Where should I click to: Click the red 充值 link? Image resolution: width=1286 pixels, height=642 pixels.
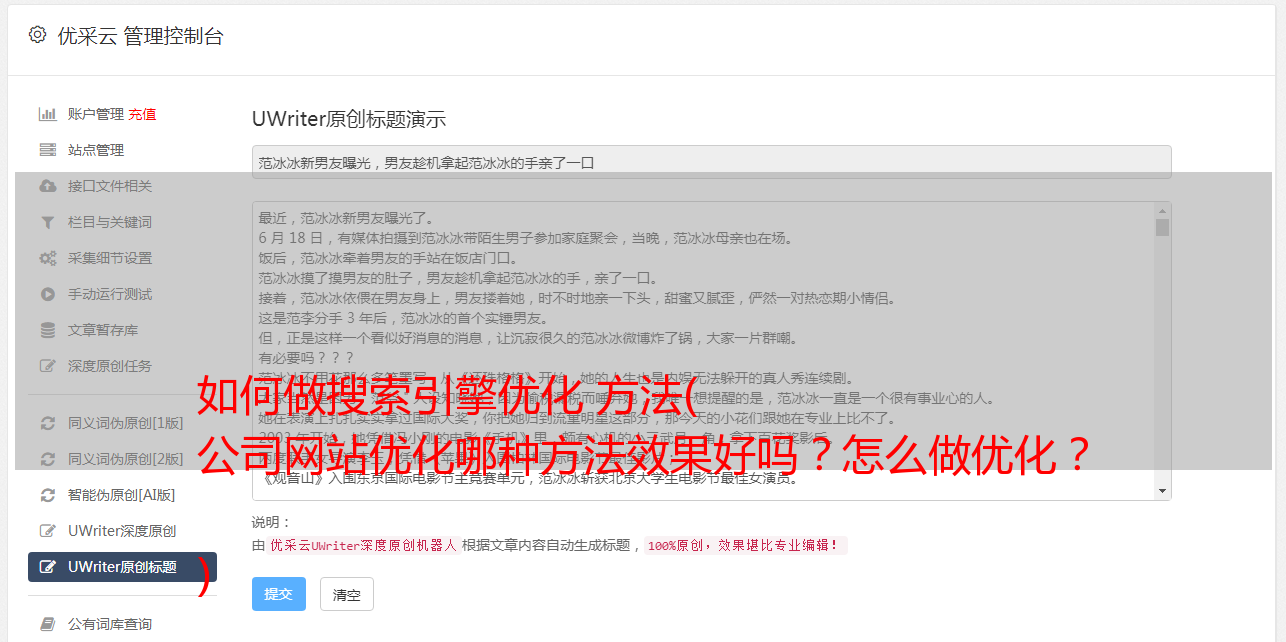142,114
